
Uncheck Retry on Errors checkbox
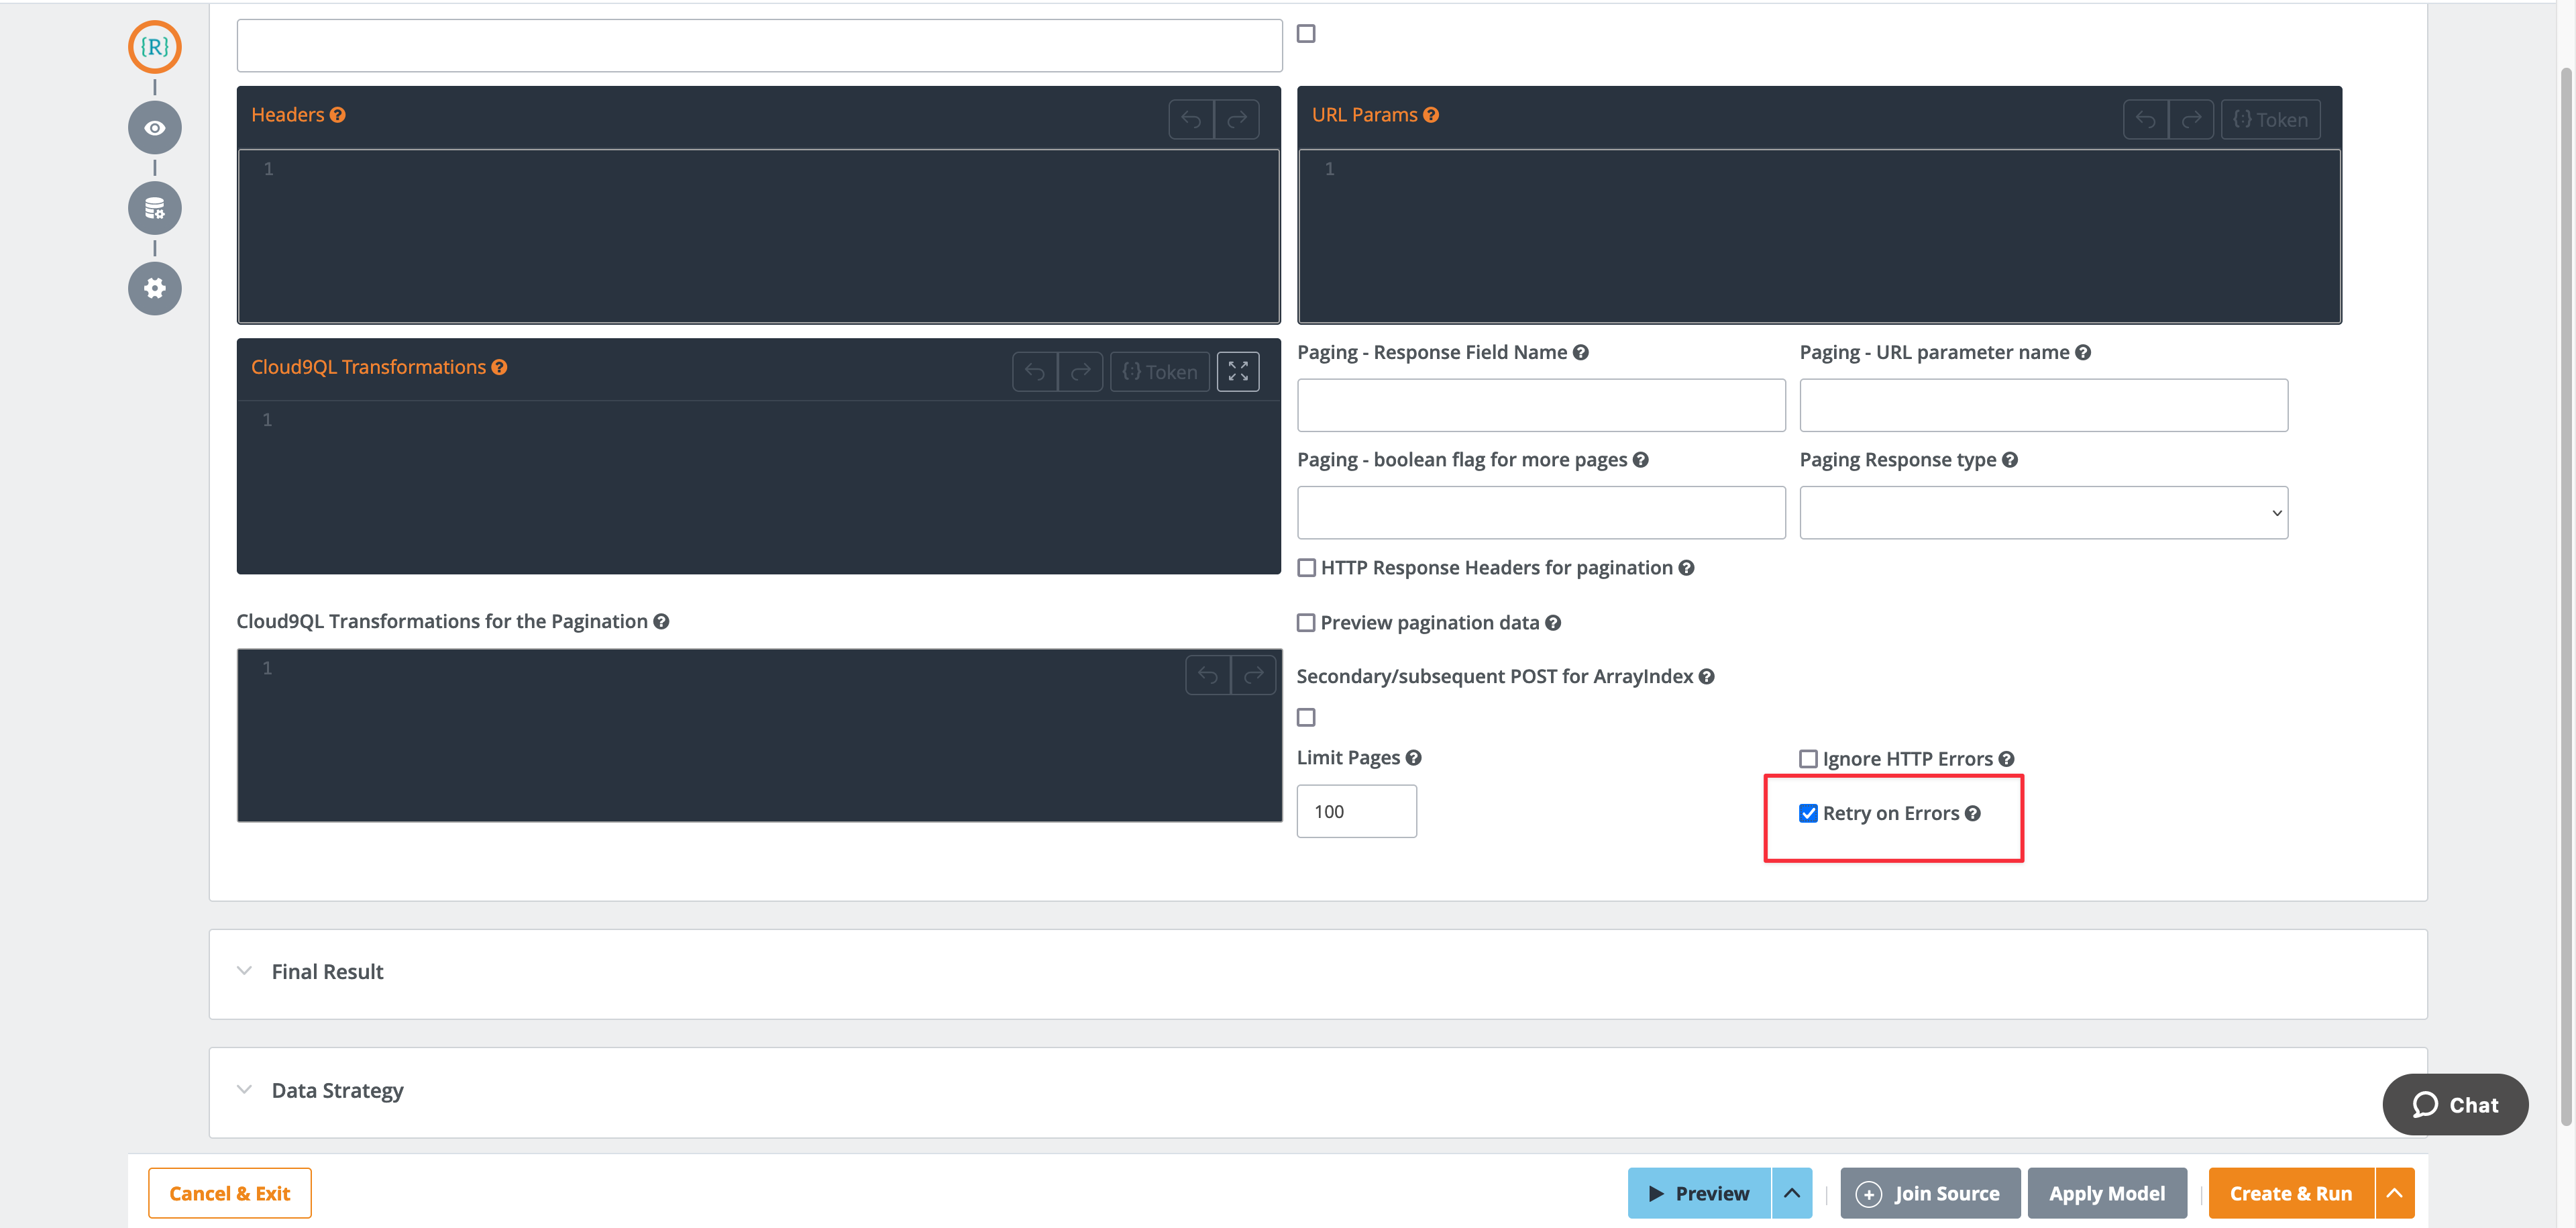1807,813
